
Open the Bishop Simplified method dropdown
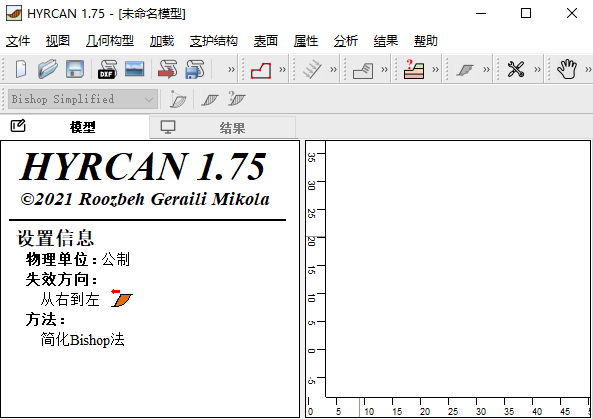83,99
